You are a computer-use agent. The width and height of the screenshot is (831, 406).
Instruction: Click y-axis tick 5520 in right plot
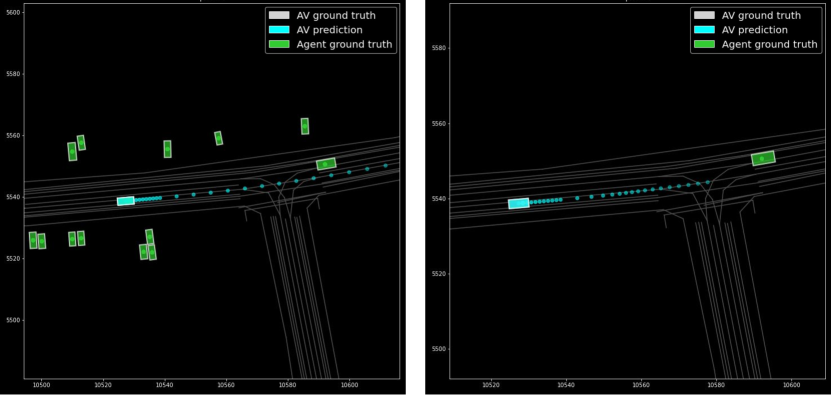click(438, 274)
